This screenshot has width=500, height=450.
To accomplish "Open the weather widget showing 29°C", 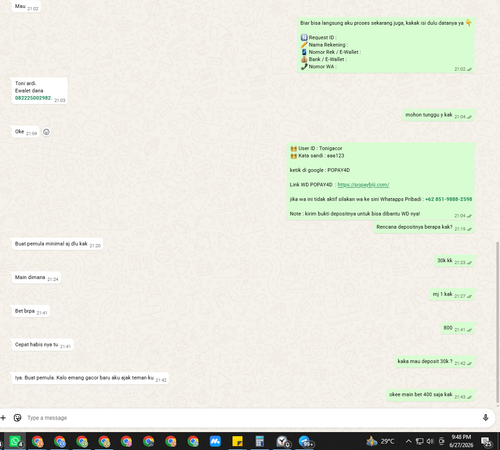I will [380, 441].
